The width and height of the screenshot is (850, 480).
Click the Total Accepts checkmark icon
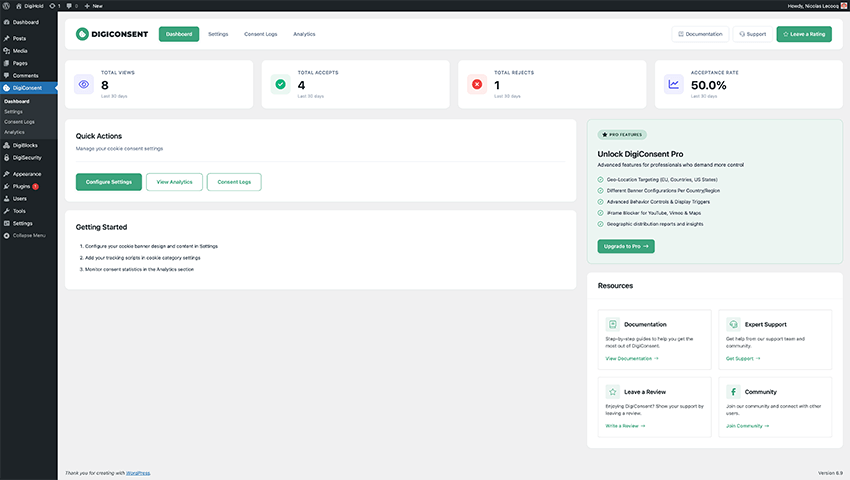pos(281,85)
